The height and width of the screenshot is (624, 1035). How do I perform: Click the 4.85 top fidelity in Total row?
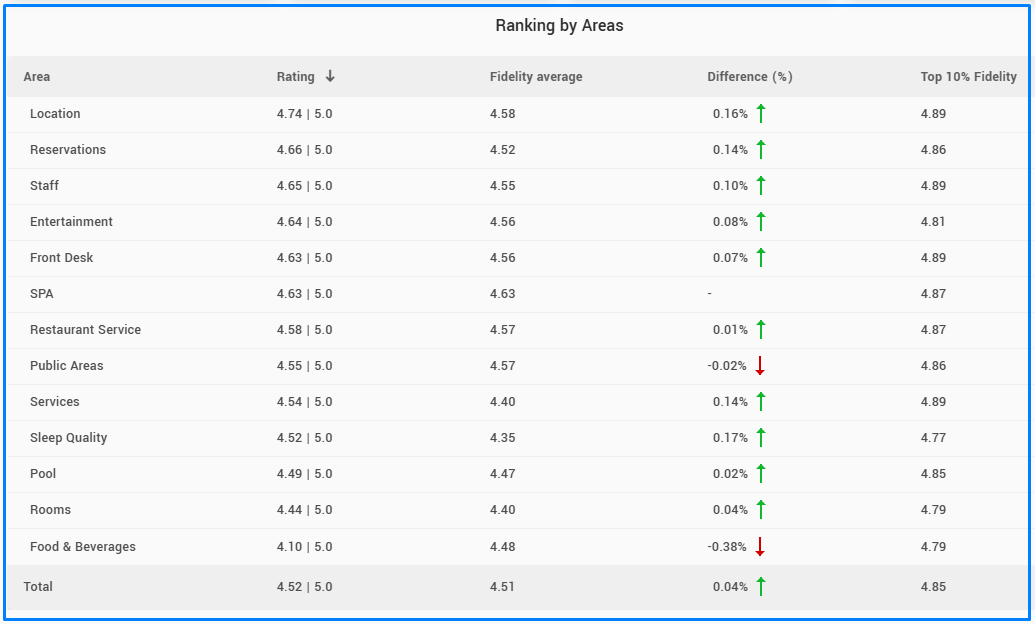pos(933,586)
